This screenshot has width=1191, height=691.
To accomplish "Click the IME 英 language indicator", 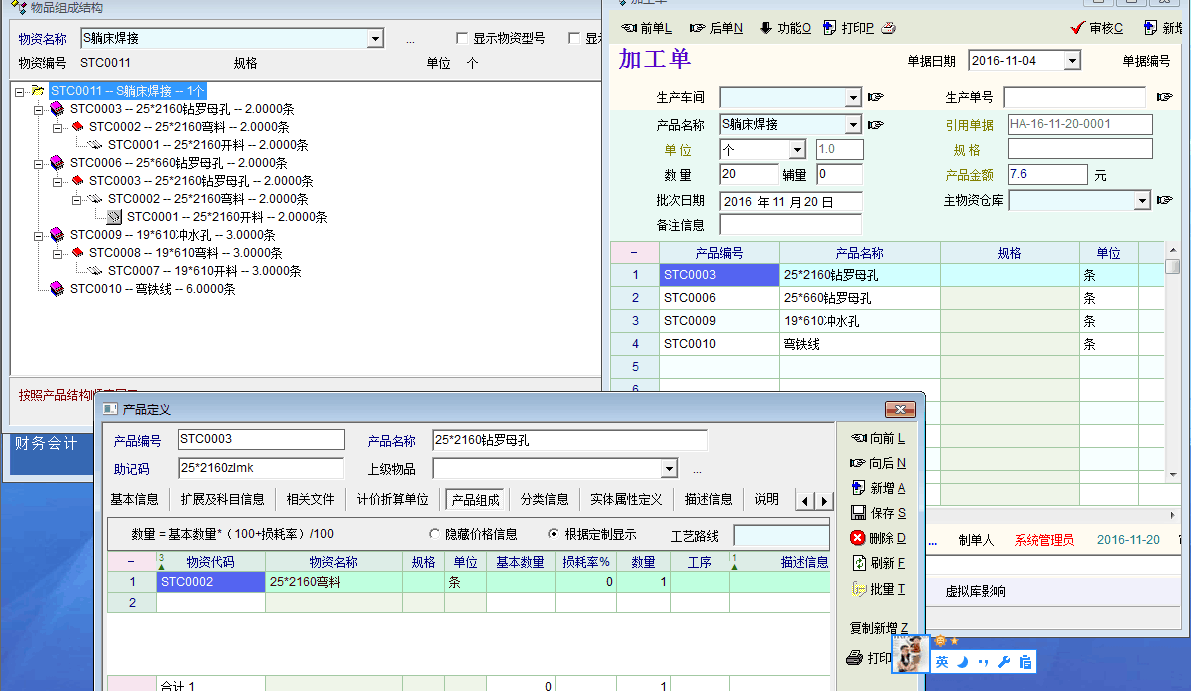I will pyautogui.click(x=942, y=662).
